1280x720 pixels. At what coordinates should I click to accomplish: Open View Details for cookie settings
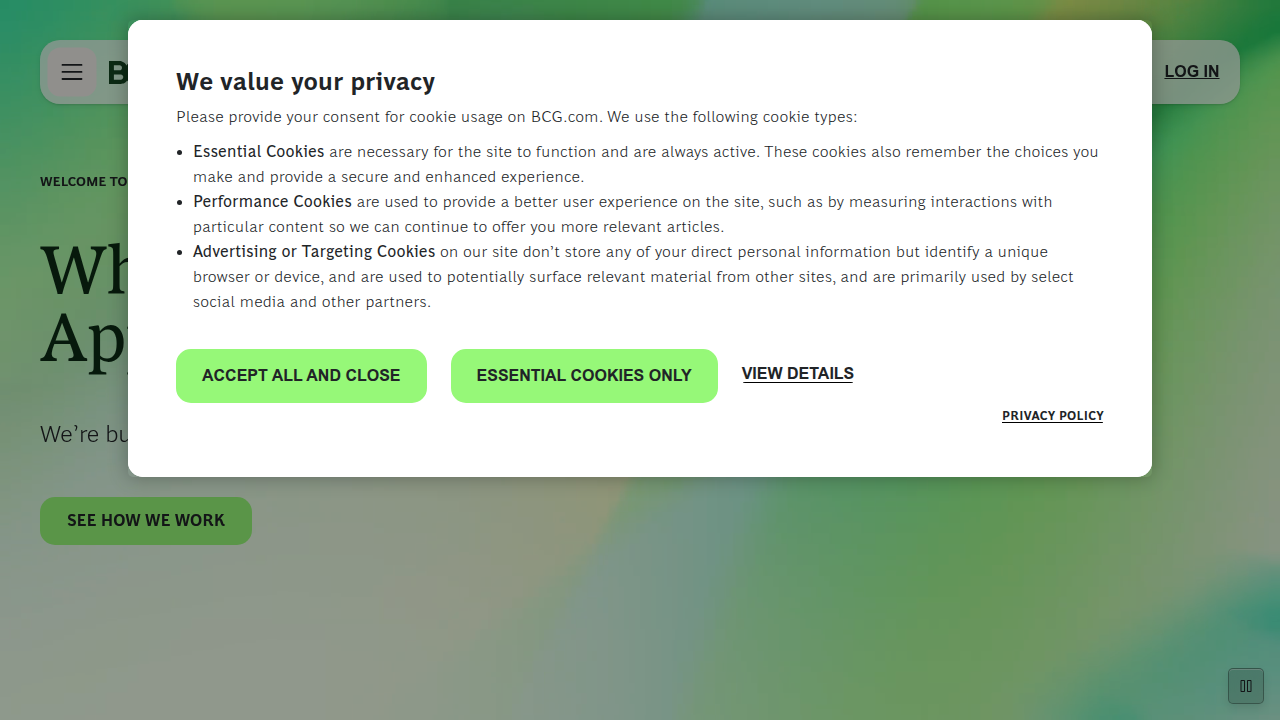pyautogui.click(x=797, y=374)
